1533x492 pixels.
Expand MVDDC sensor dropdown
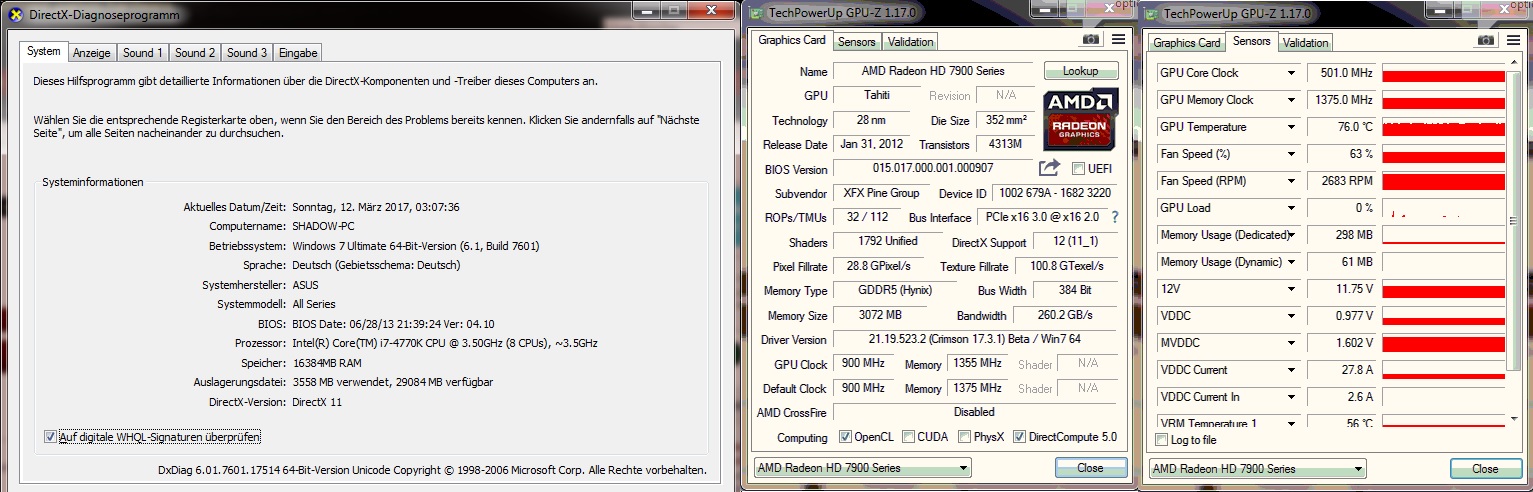[1291, 343]
